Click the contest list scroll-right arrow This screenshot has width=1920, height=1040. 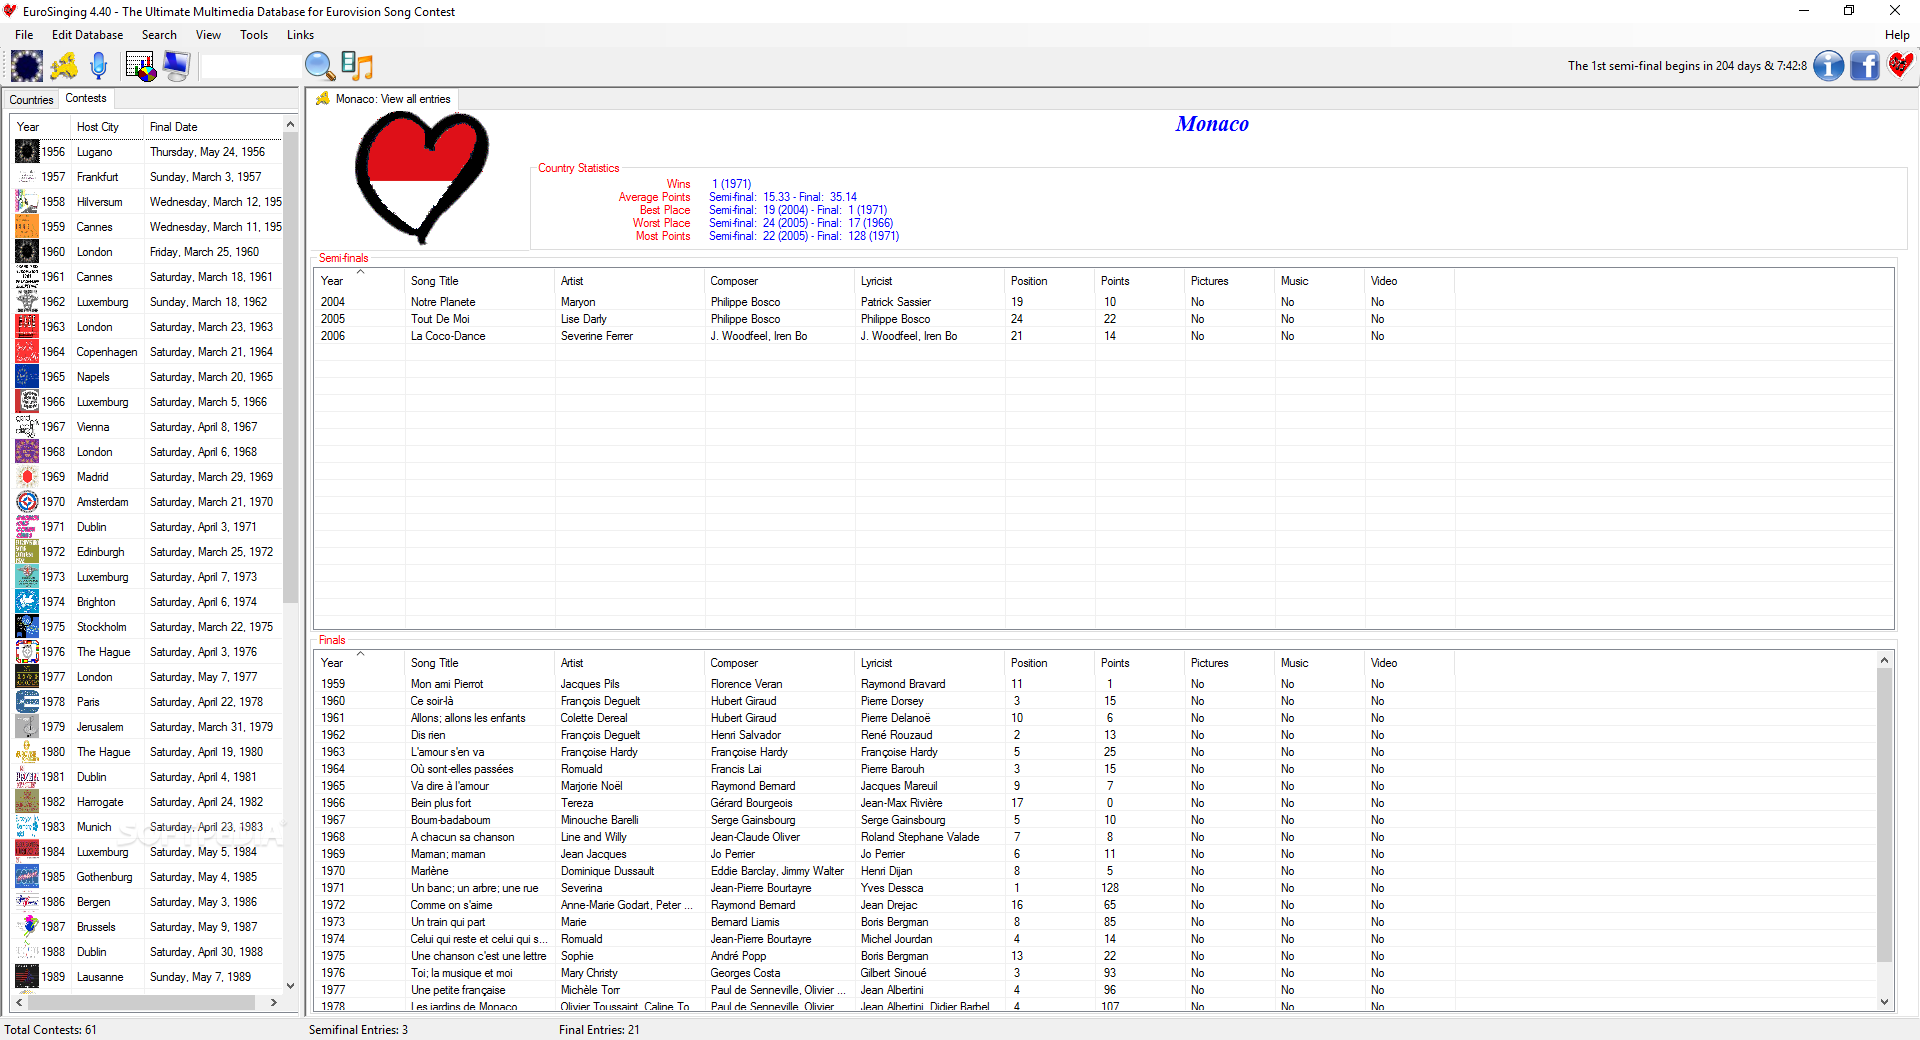tap(274, 1002)
